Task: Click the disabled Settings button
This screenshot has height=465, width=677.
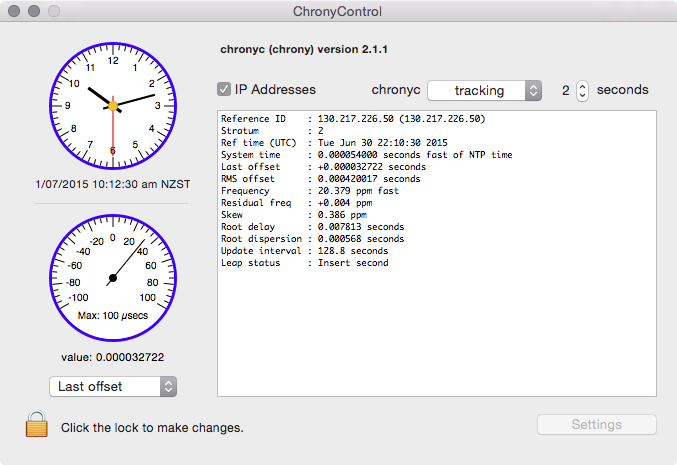Action: 597,424
